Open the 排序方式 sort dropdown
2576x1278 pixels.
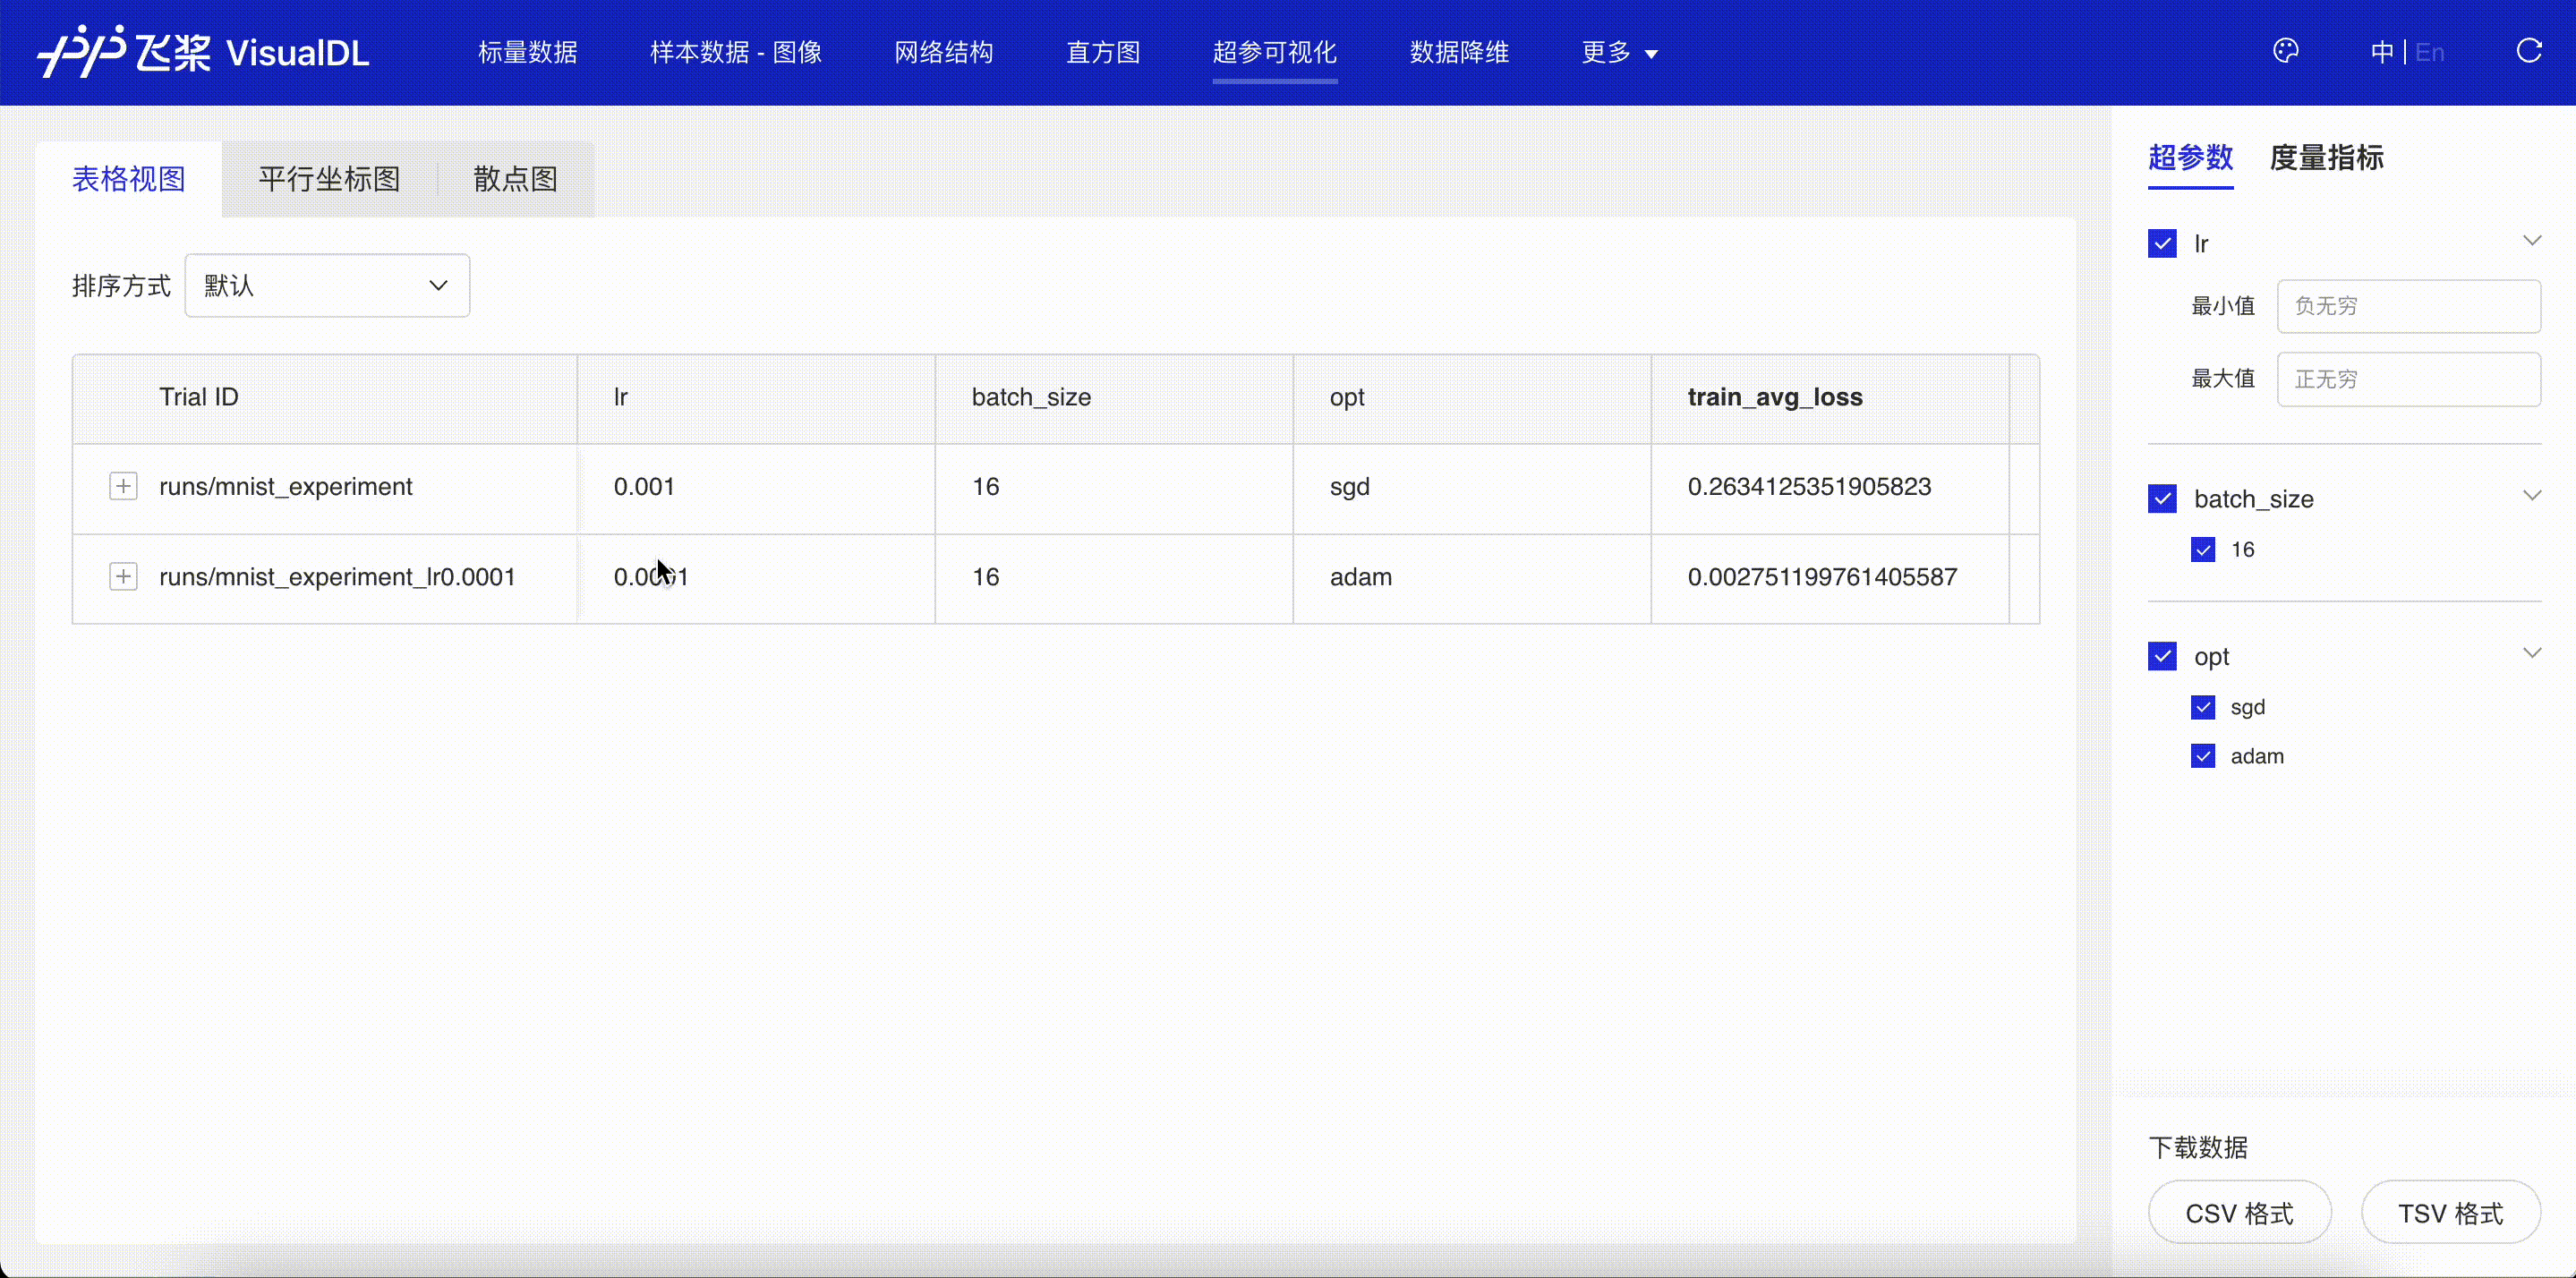click(x=327, y=286)
